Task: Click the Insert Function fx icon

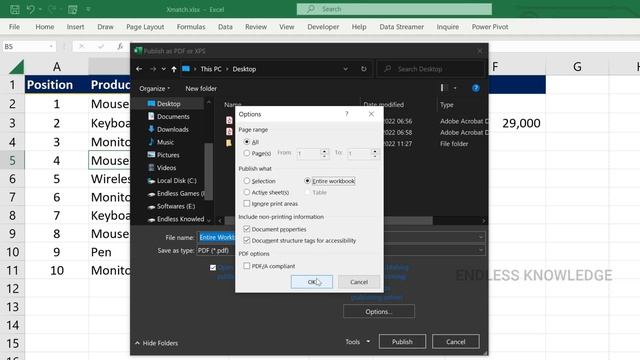Action: click(x=120, y=47)
